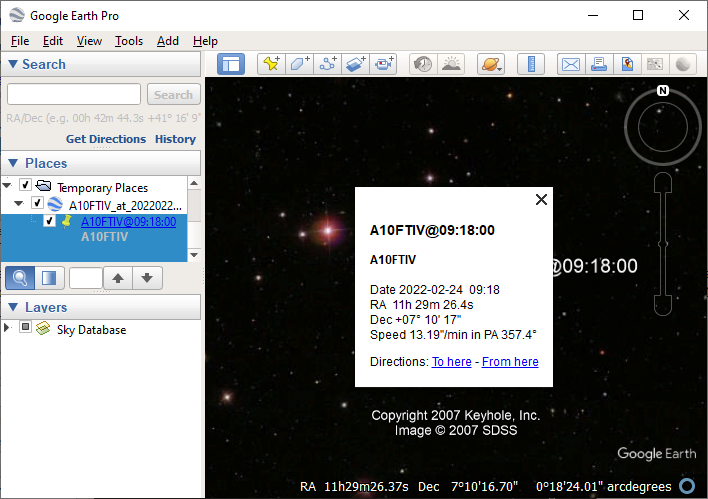Open the Tools menu
Image resolution: width=708 pixels, height=499 pixels.
129,41
